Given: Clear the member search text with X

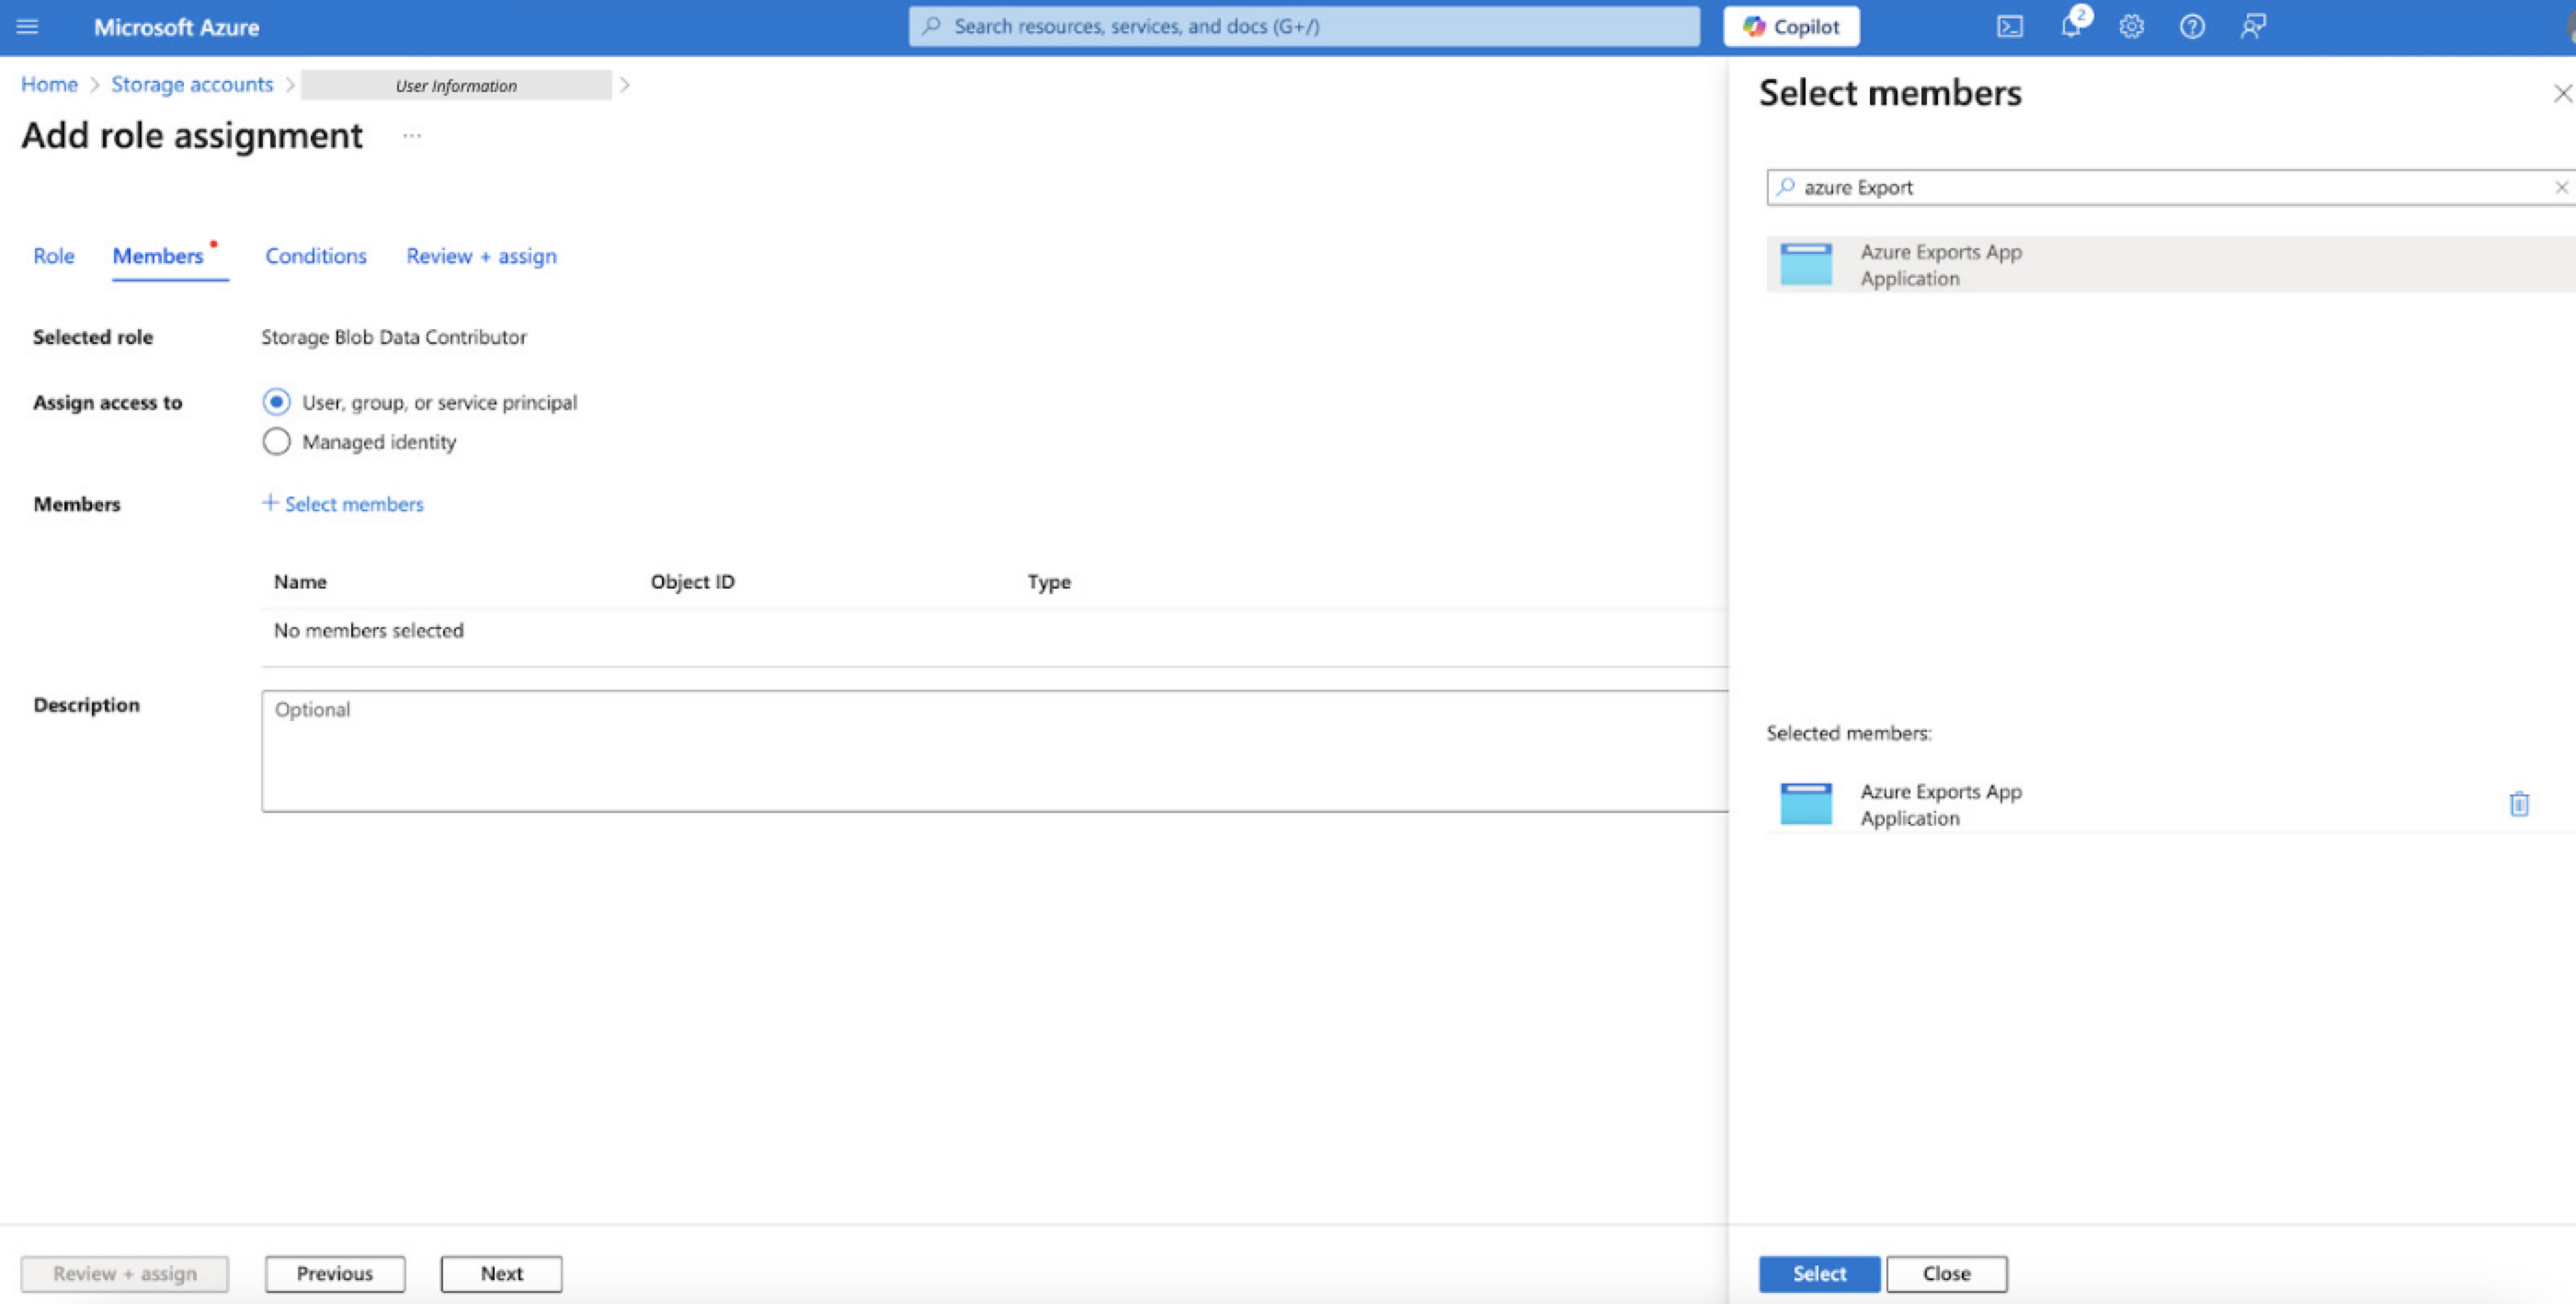Looking at the screenshot, I should click(2561, 188).
